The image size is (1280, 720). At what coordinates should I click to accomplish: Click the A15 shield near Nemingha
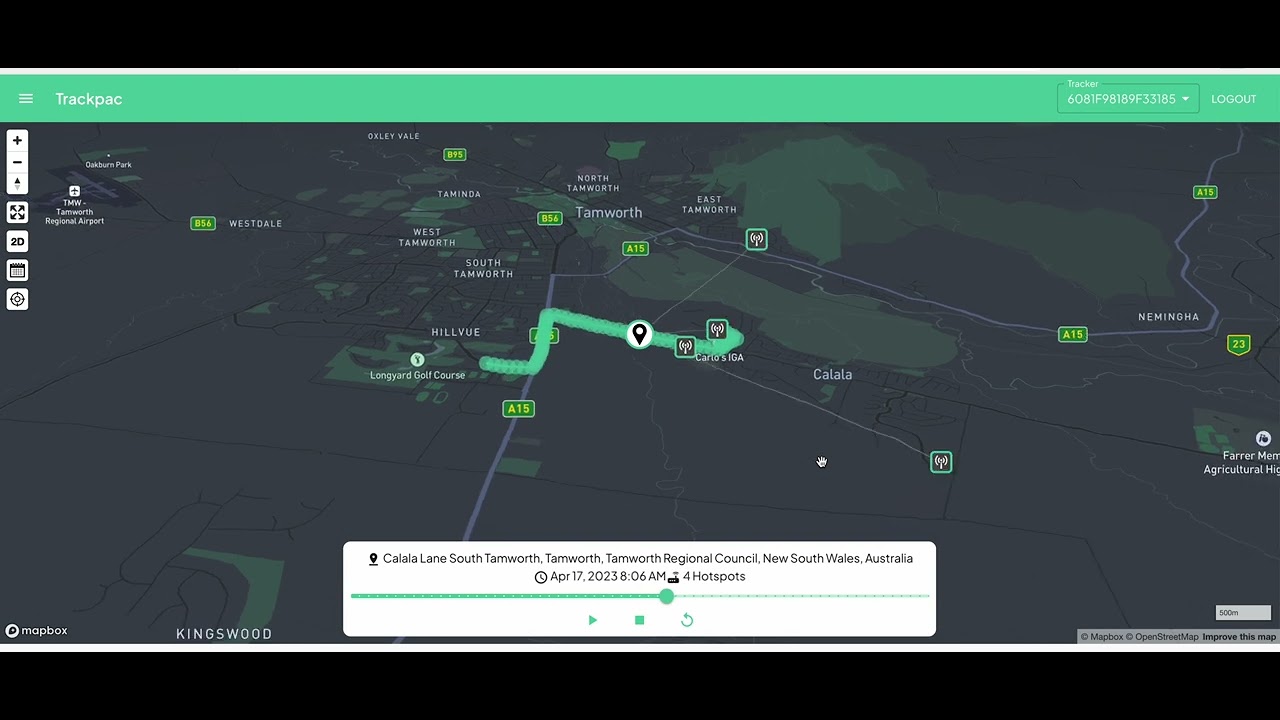[x=1073, y=334]
